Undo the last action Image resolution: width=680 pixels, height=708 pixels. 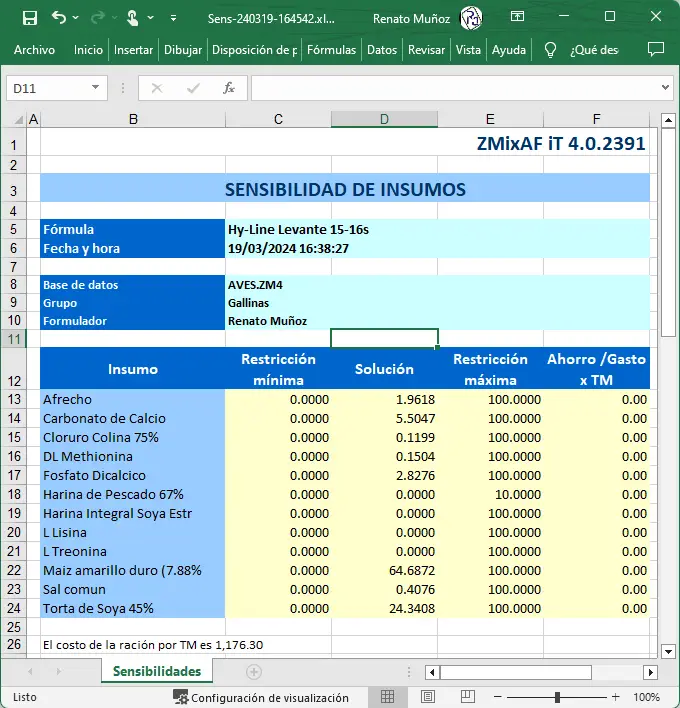(58, 18)
